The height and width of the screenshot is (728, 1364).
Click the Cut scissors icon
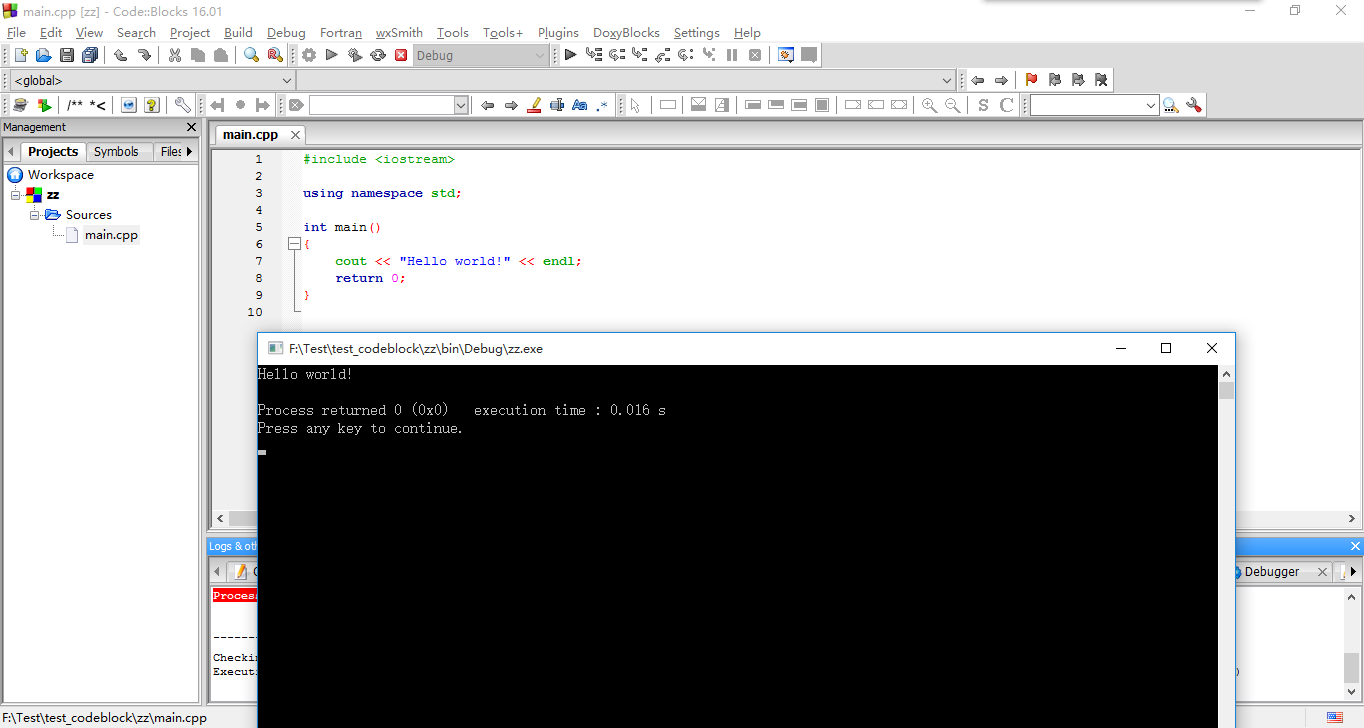[x=175, y=56]
